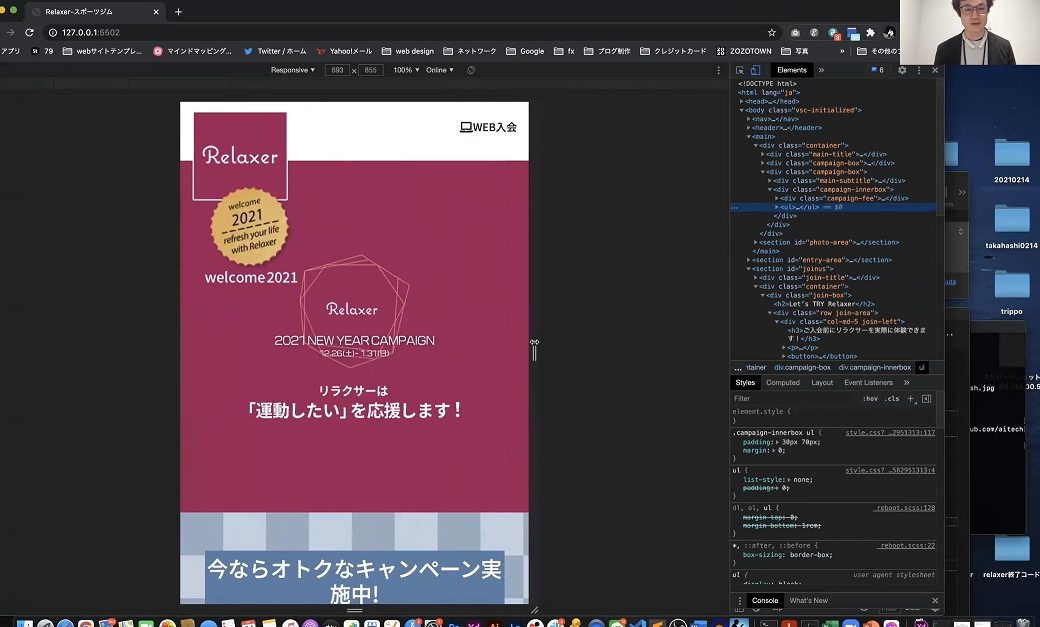1040x627 pixels.
Task: Click the go forward arrow in Chrome
Action: 10,32
